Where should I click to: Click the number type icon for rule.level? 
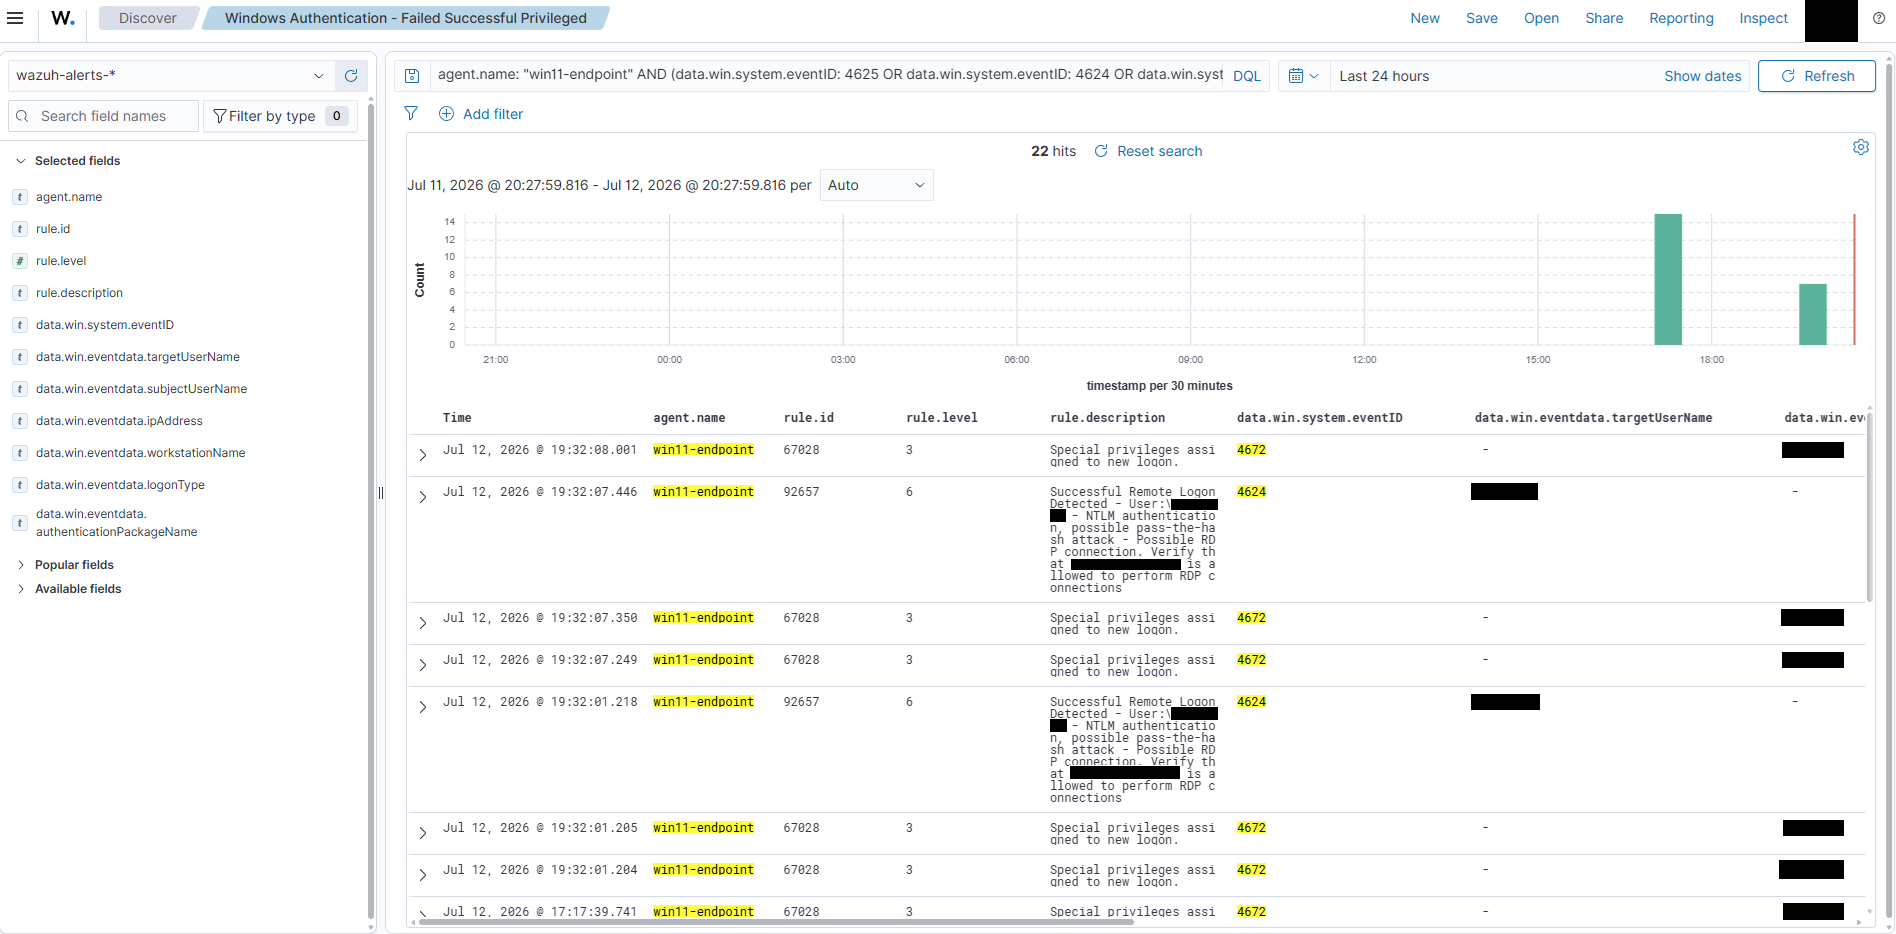pos(20,261)
